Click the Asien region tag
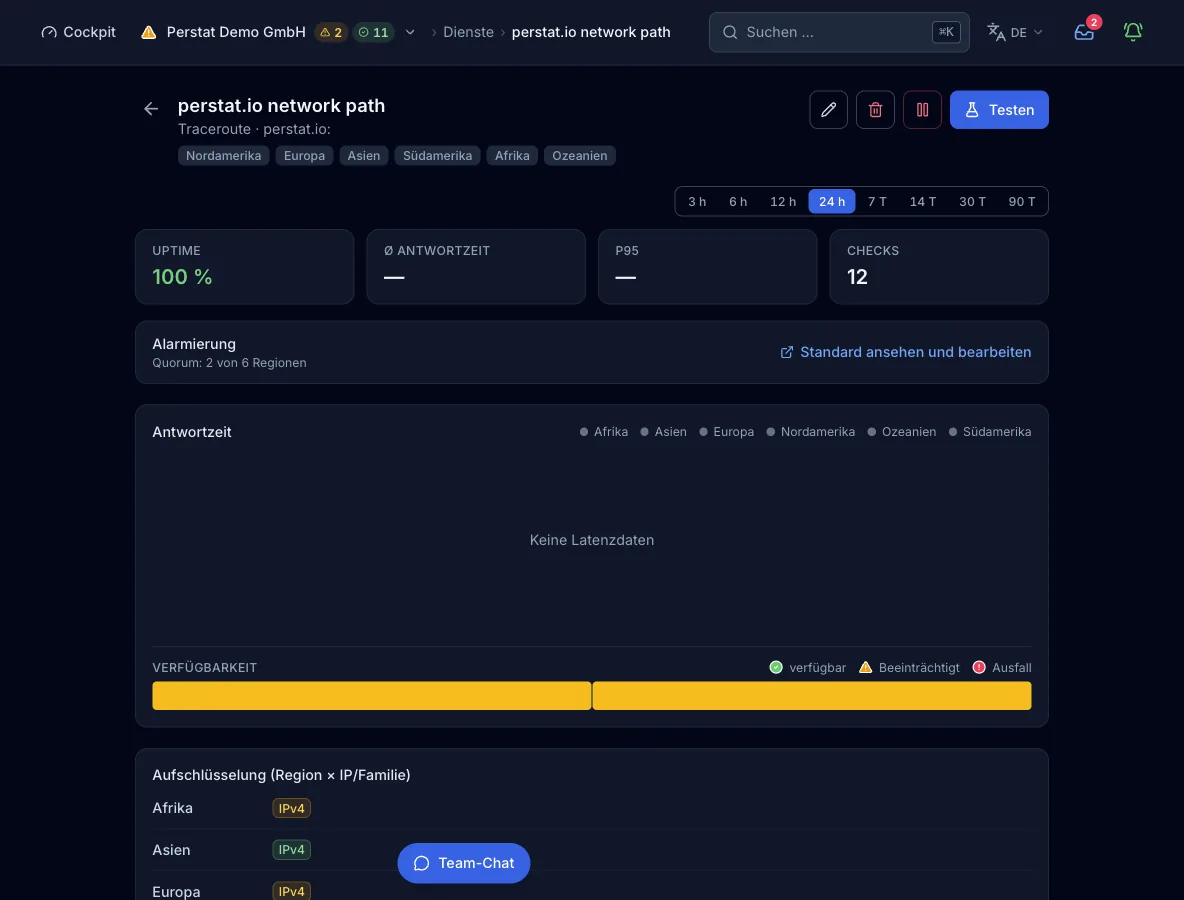 364,156
